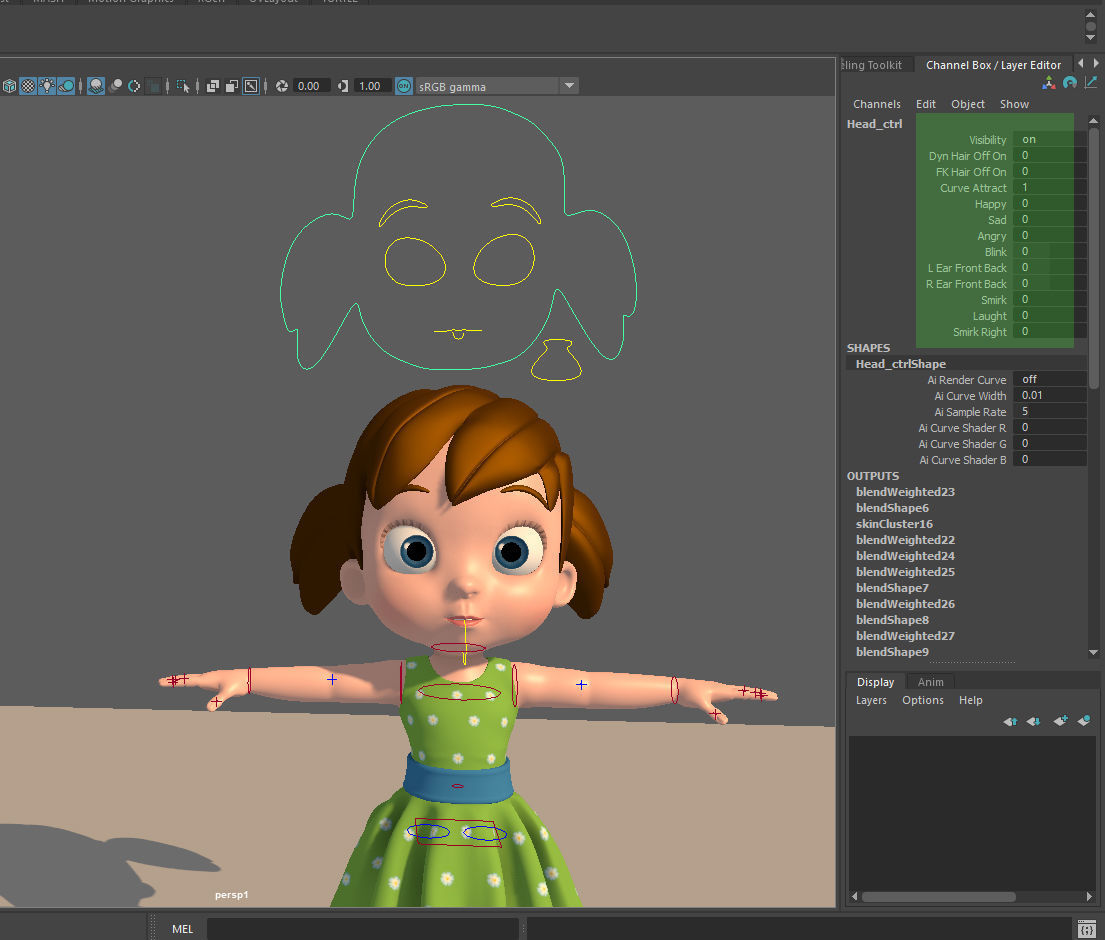Open the Options menu in Layer Editor

(x=922, y=700)
